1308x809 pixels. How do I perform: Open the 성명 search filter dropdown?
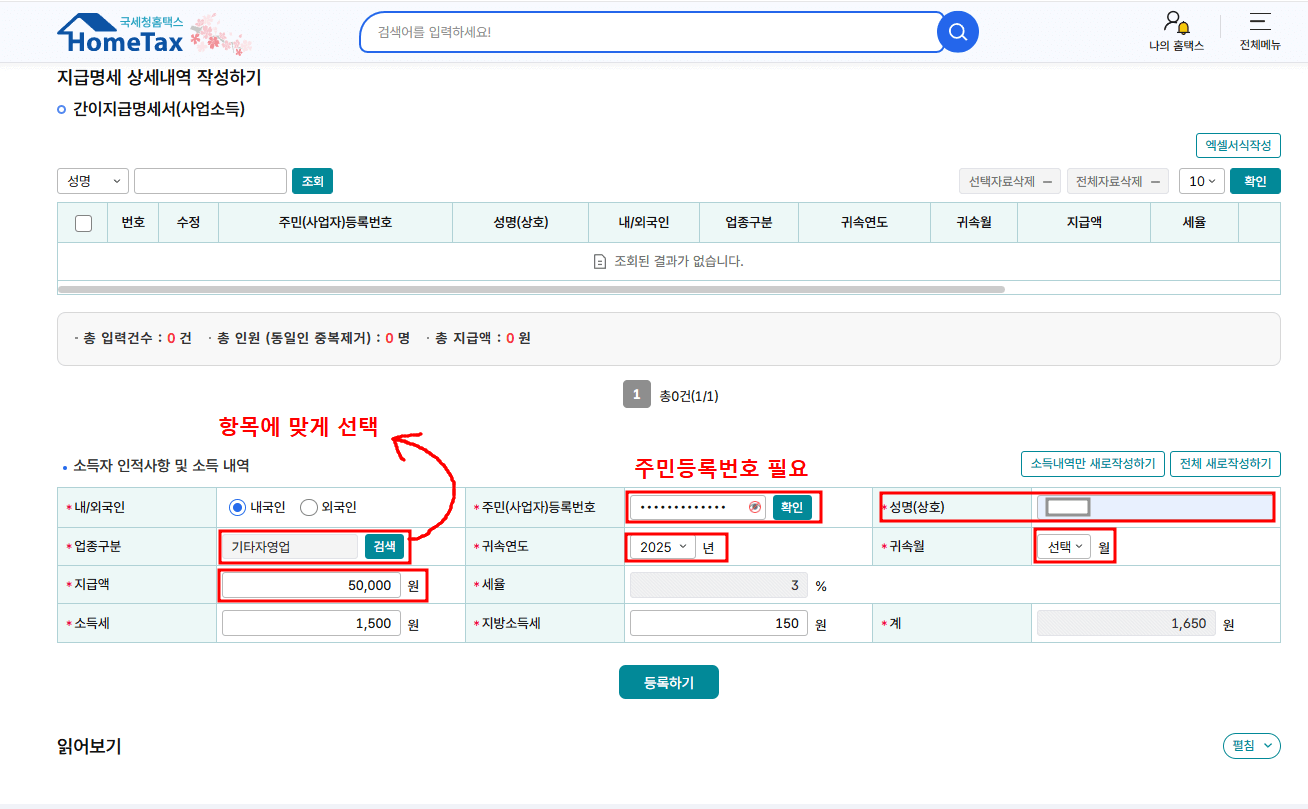pos(92,181)
